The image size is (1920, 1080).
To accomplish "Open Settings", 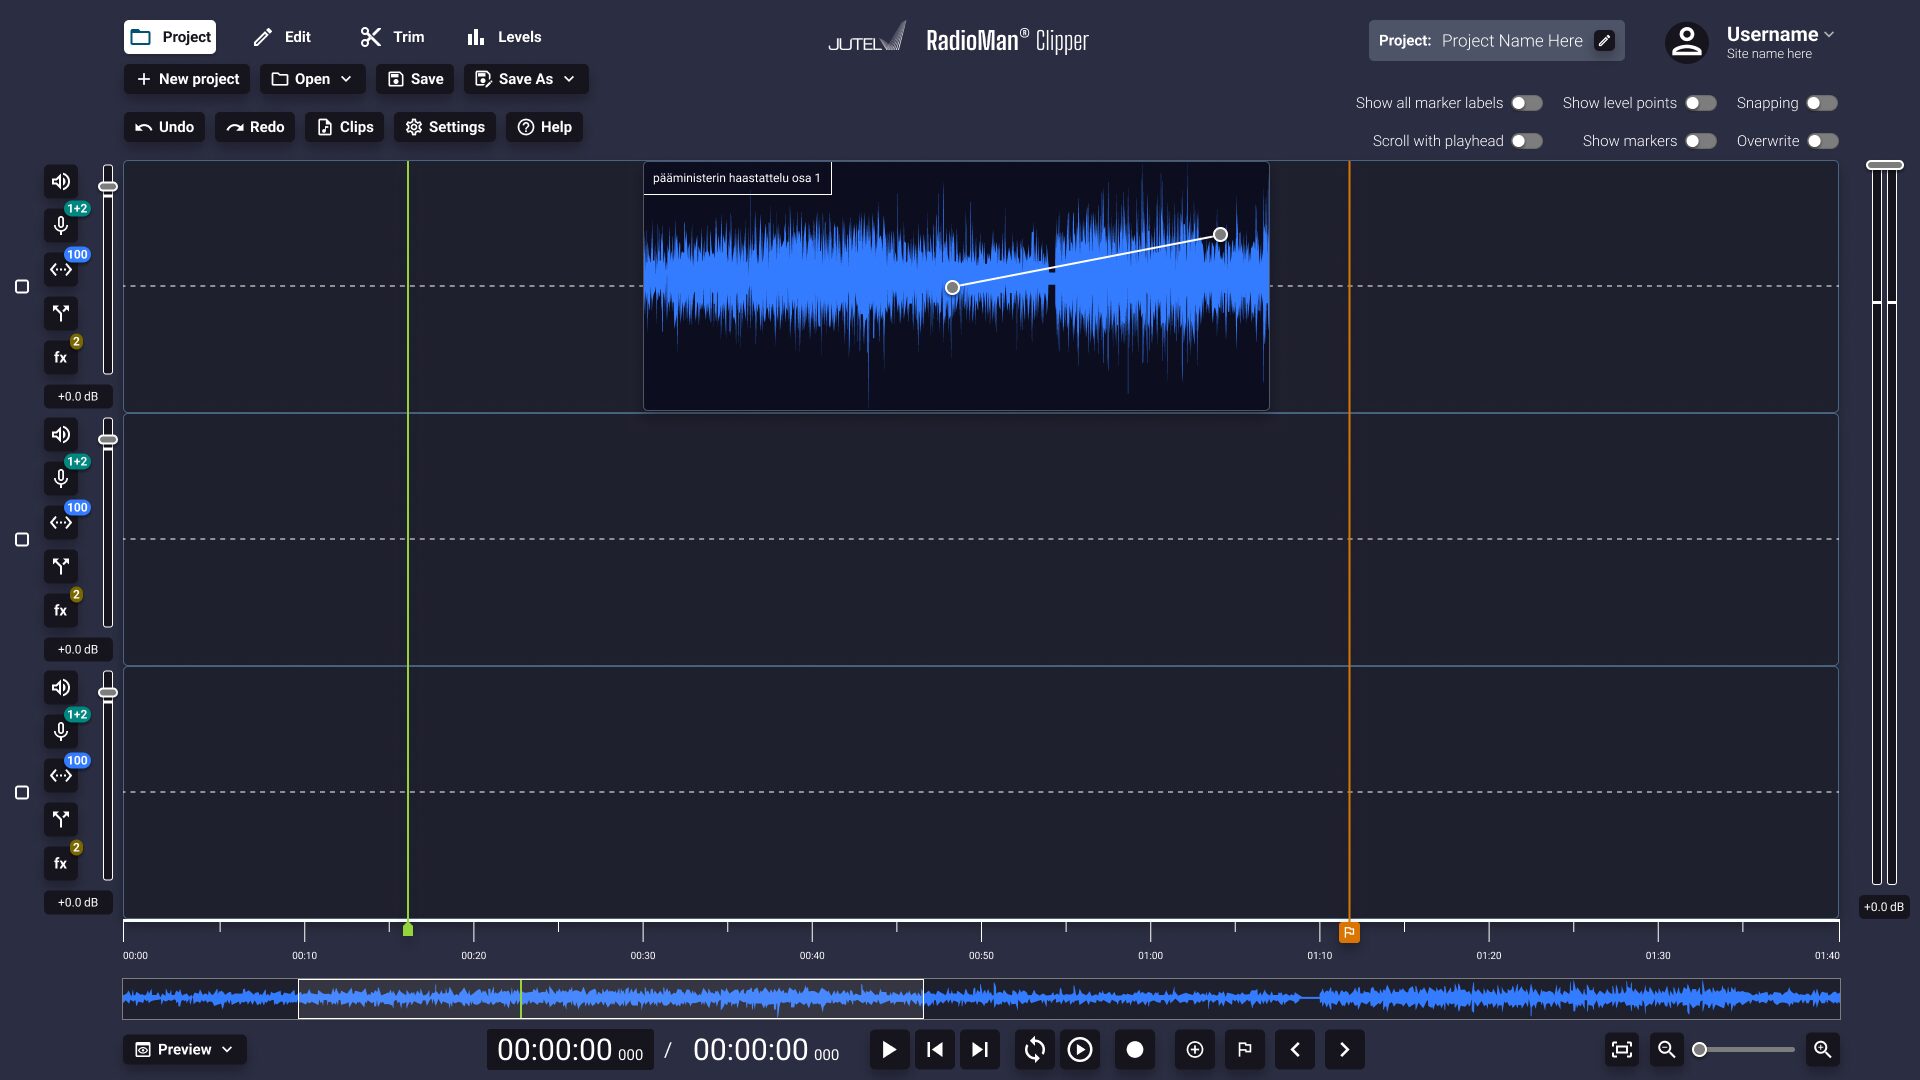I will 445,127.
